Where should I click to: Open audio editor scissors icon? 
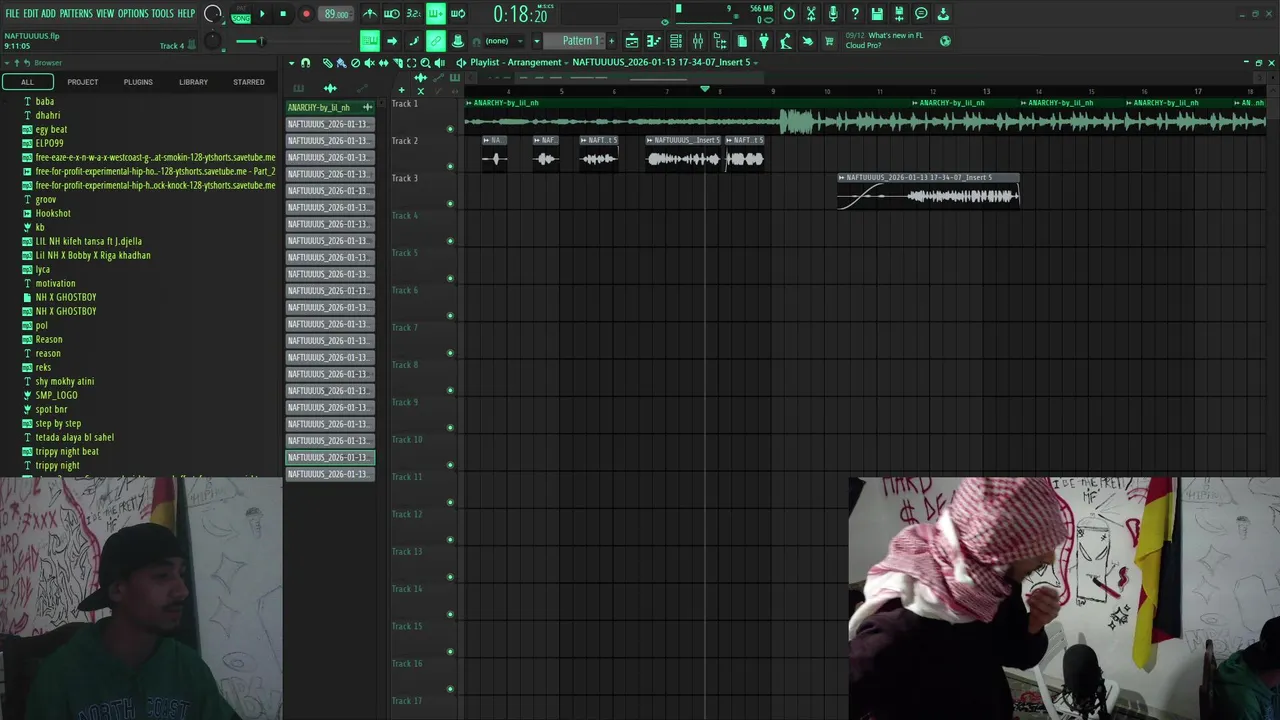point(811,14)
